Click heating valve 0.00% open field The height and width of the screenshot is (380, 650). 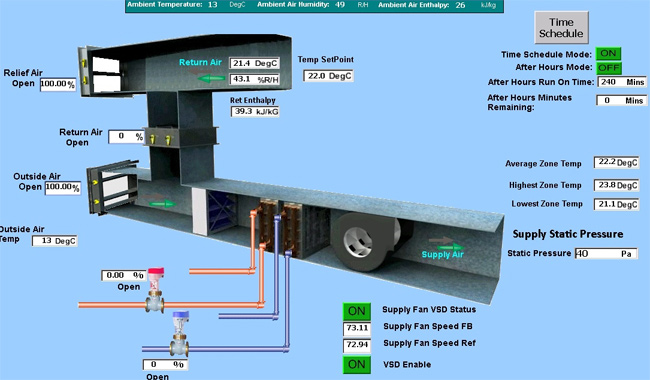click(123, 275)
